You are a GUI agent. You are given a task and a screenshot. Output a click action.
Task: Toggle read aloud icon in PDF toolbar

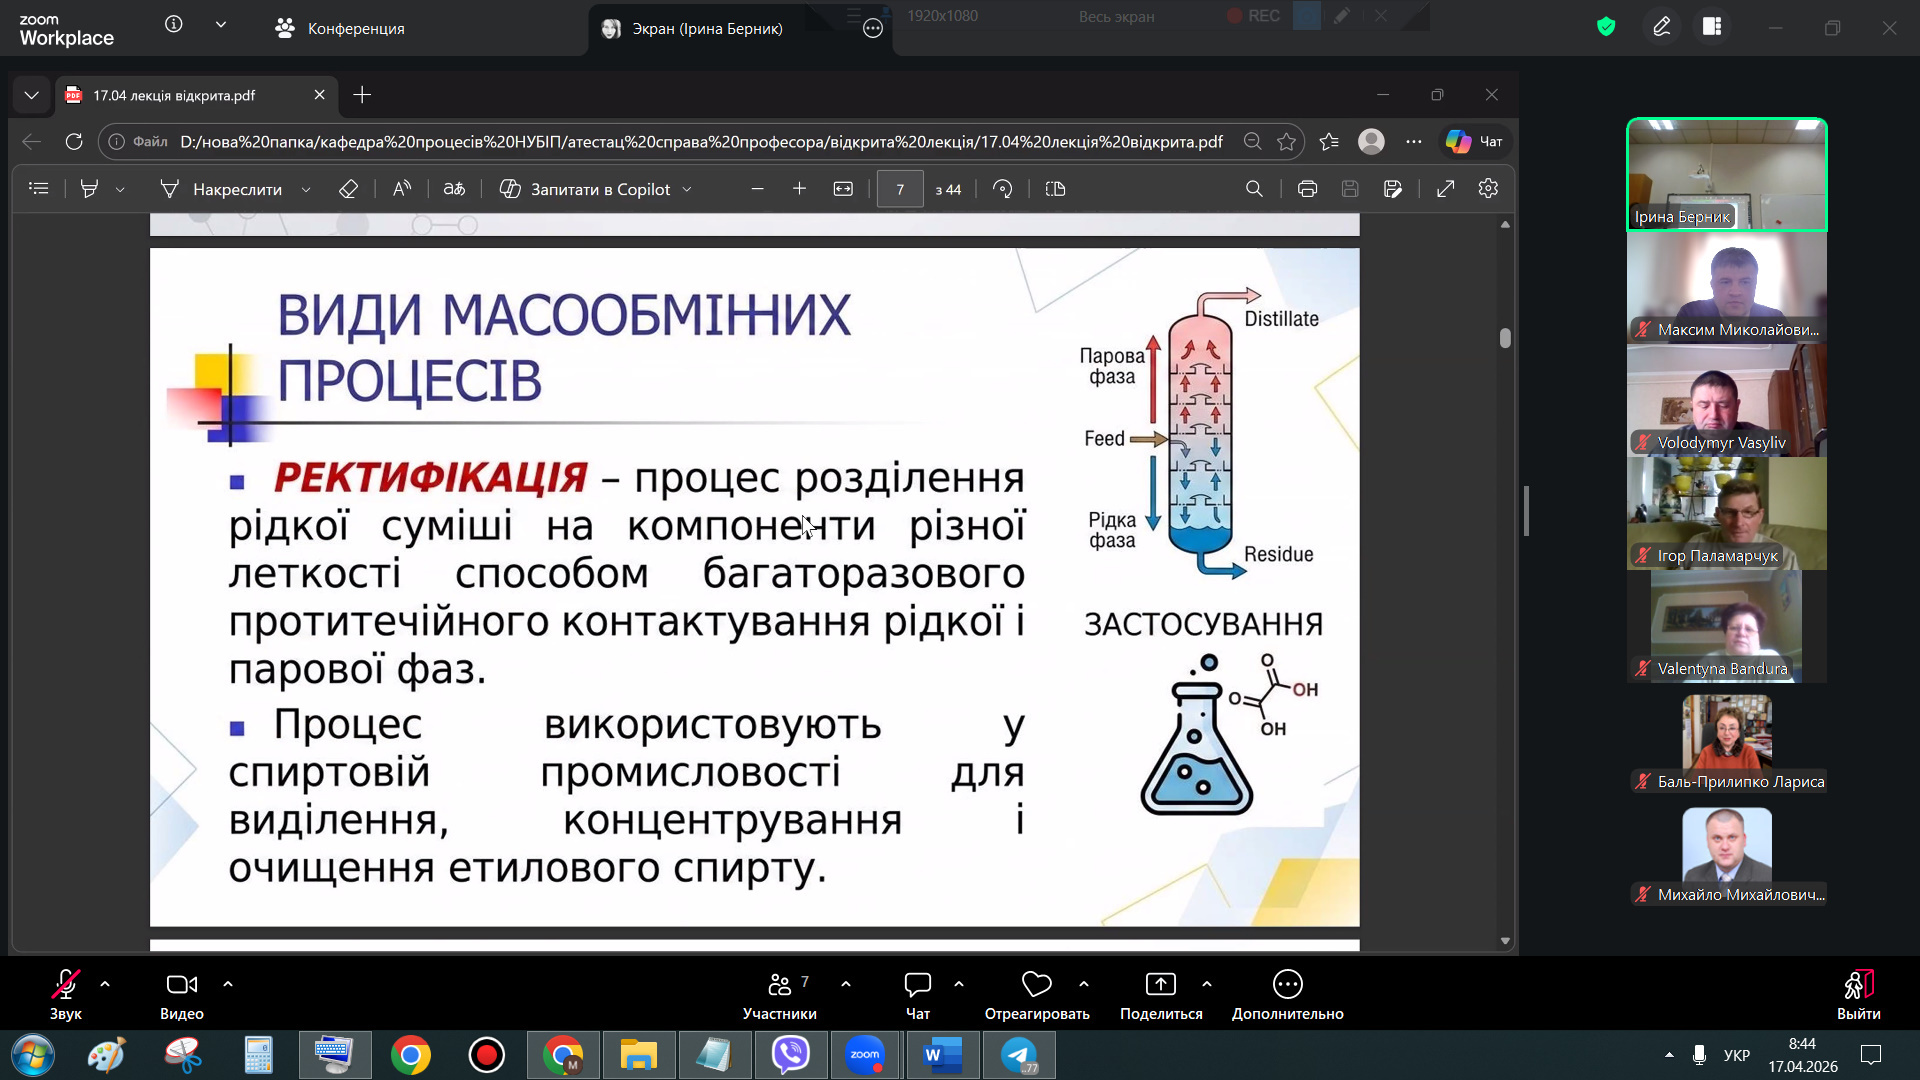tap(402, 189)
